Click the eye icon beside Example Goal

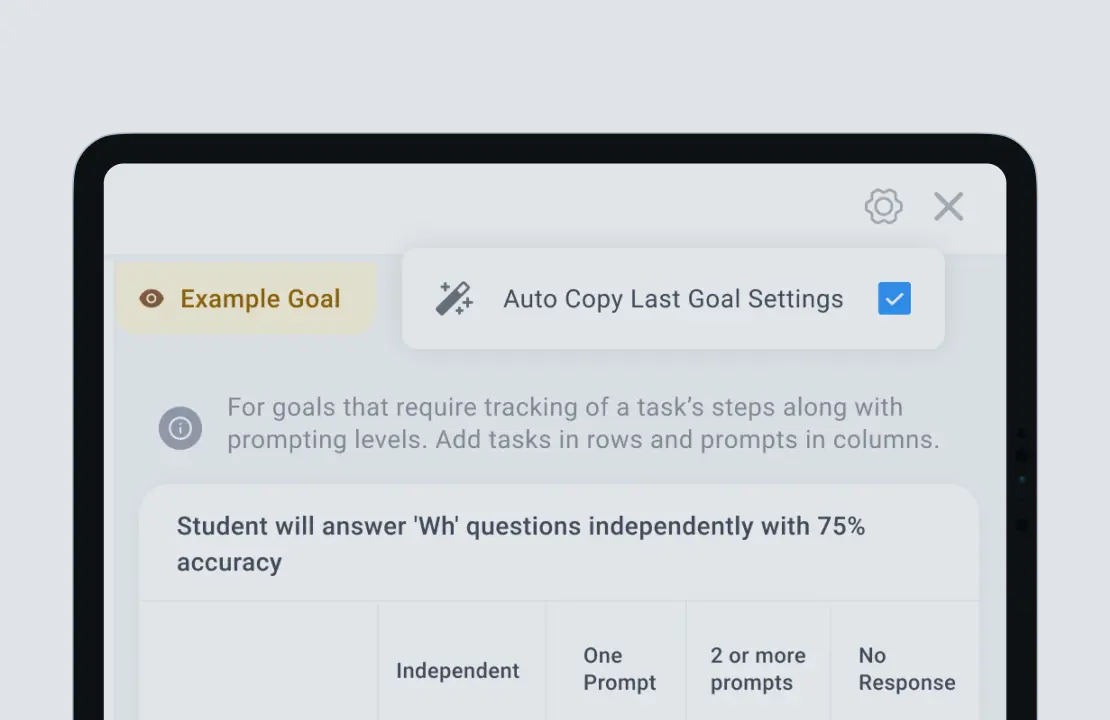pos(151,299)
